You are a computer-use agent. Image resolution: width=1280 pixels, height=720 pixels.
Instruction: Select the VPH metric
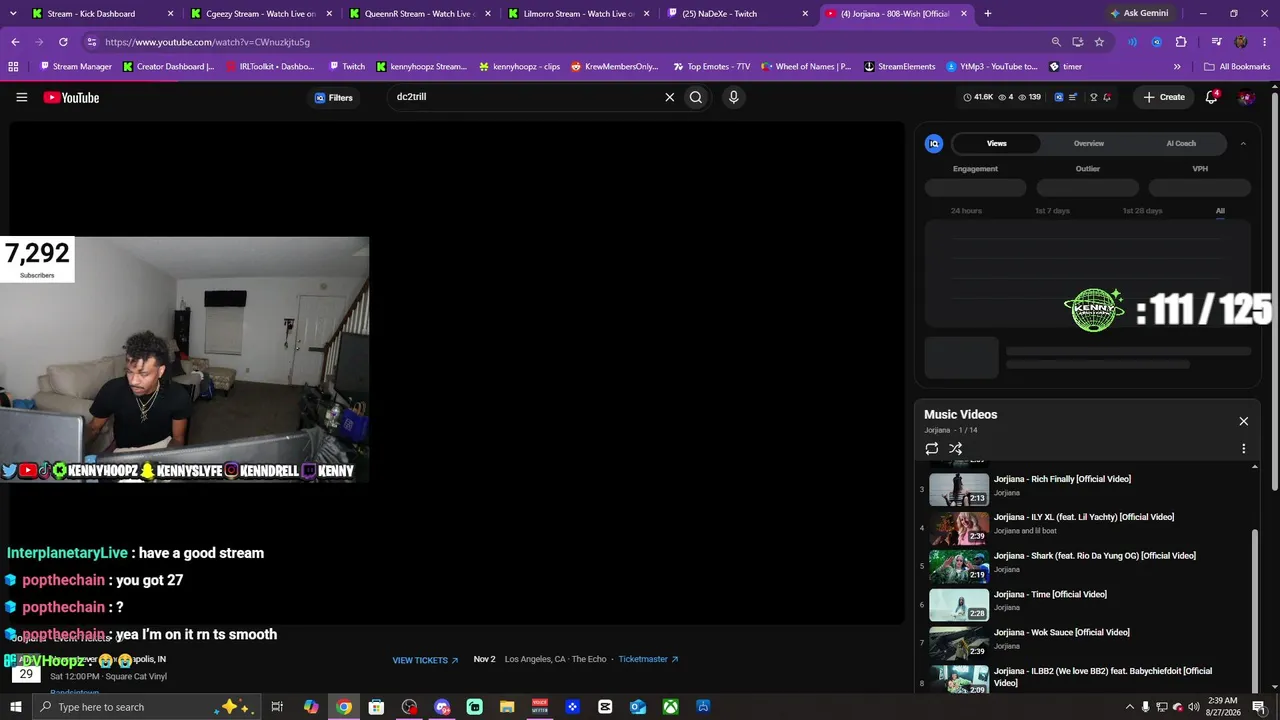tap(1200, 169)
